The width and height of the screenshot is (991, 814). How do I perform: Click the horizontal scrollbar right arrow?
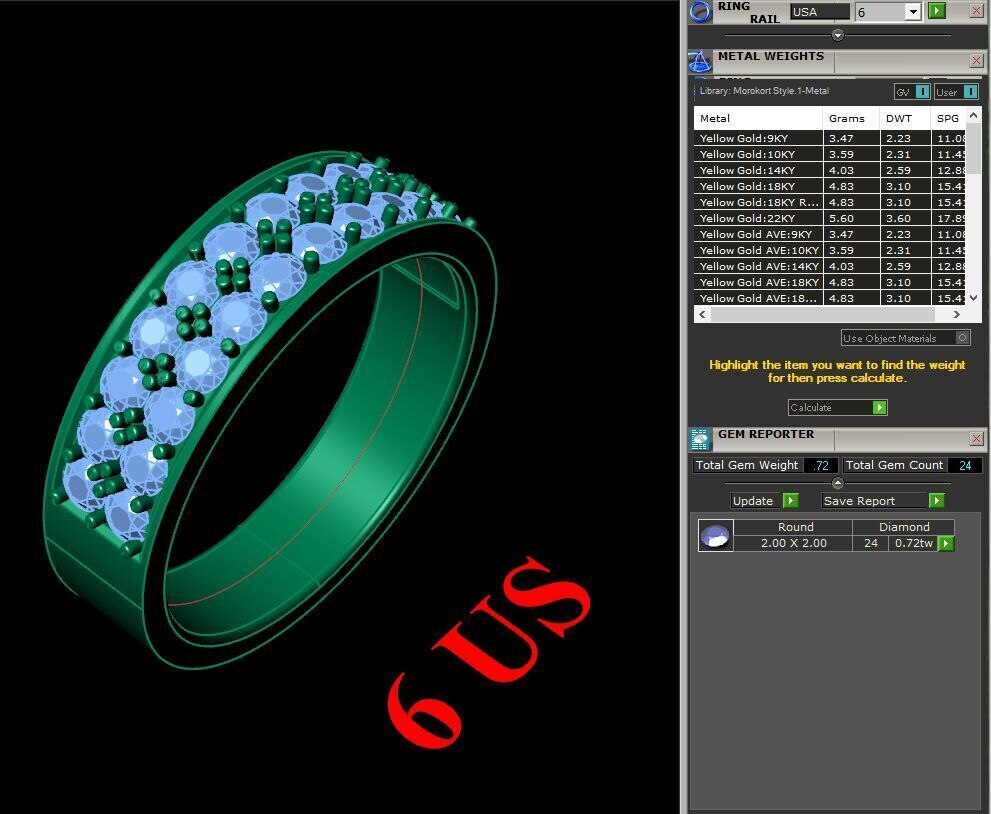(957, 314)
